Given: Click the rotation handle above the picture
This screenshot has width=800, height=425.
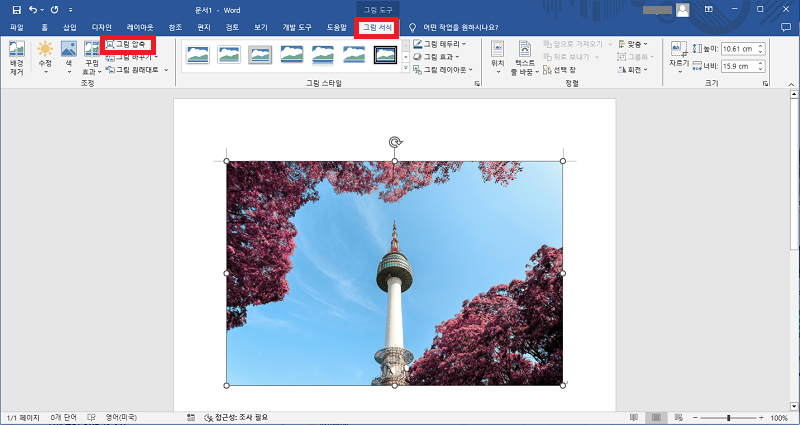Looking at the screenshot, I should coord(394,142).
